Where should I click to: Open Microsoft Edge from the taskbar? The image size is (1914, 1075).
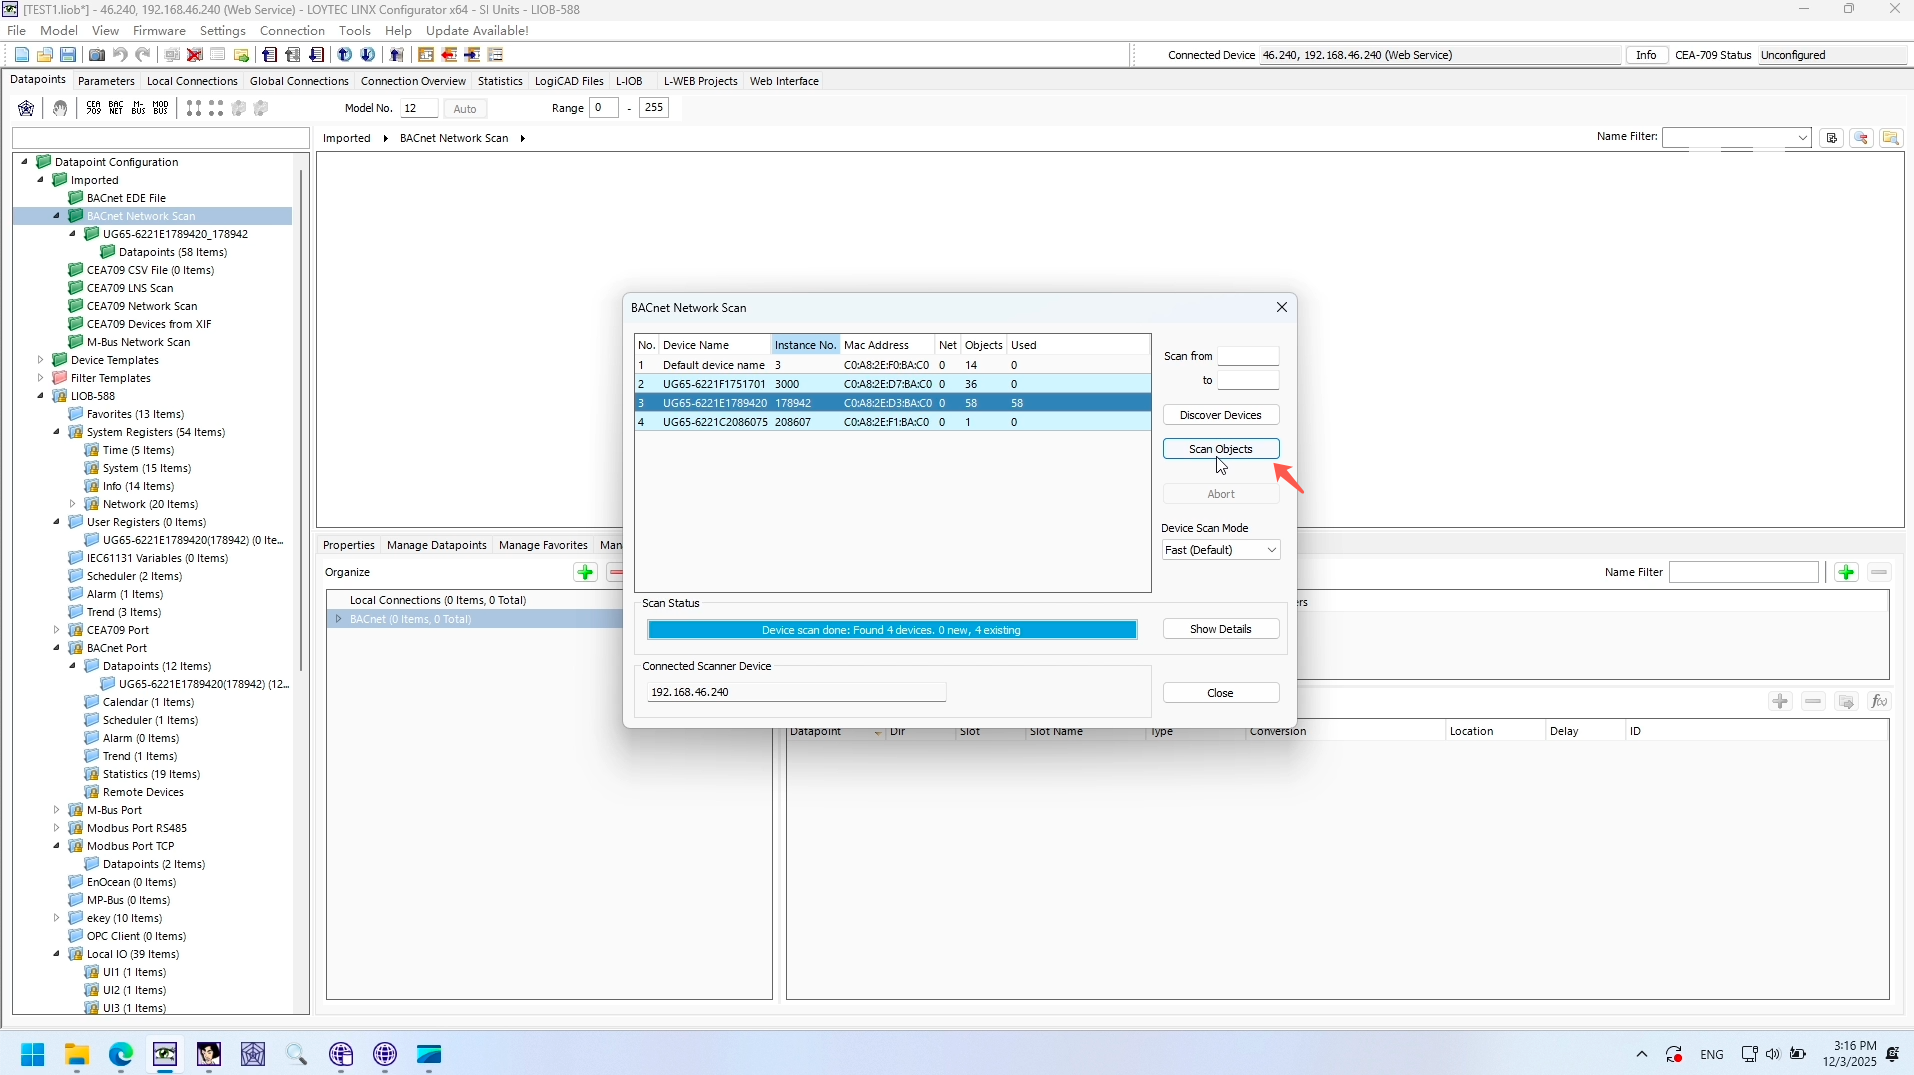(x=121, y=1054)
